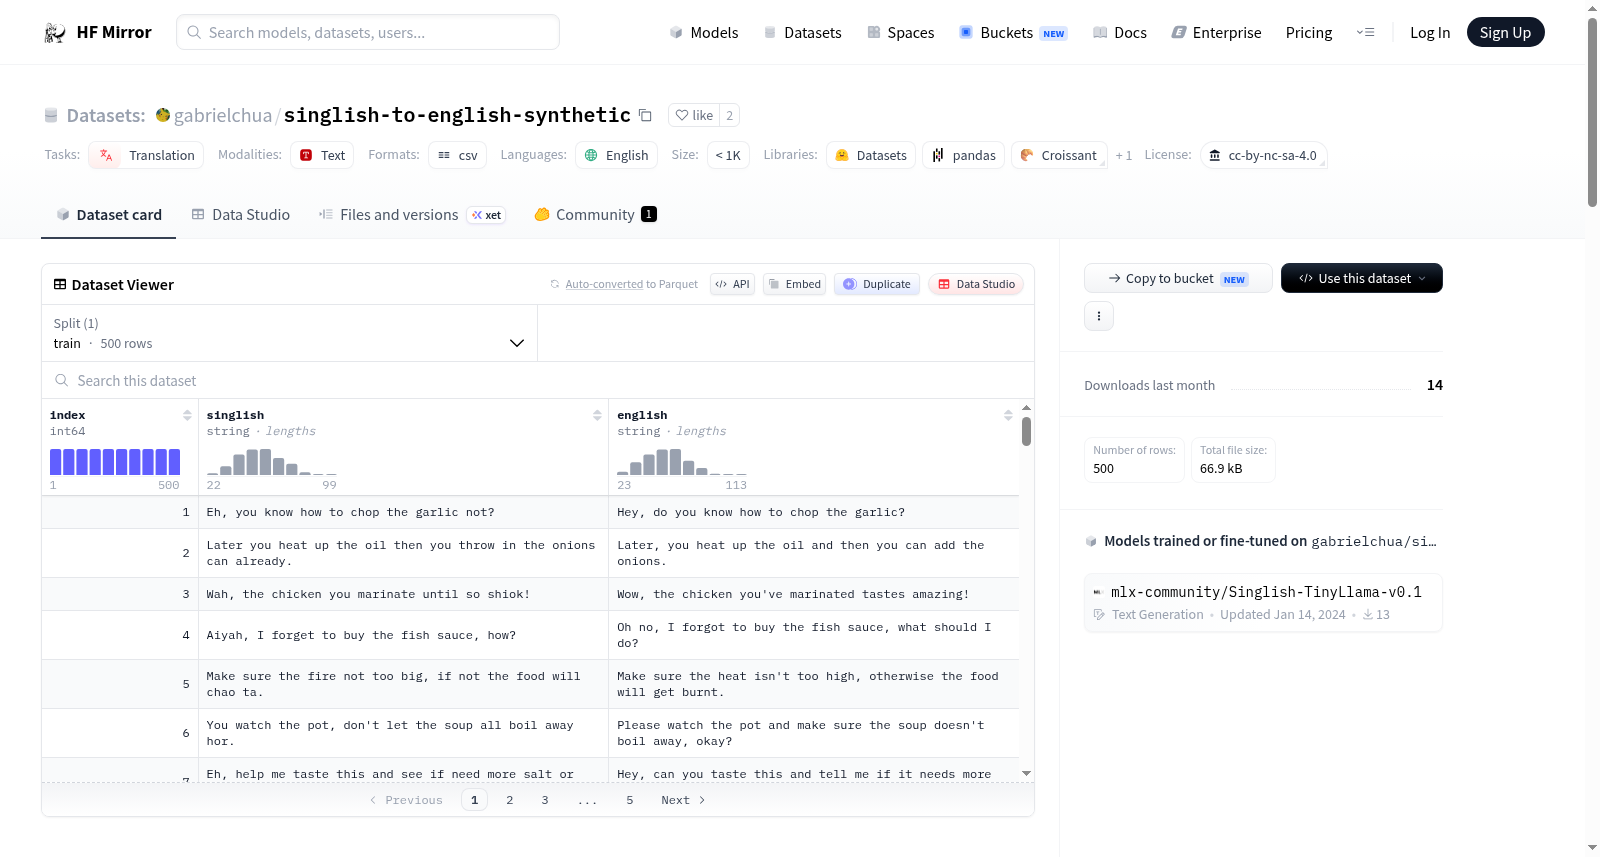Image resolution: width=1600 pixels, height=857 pixels.
Task: Click the english lengths histogram
Action: point(682,461)
